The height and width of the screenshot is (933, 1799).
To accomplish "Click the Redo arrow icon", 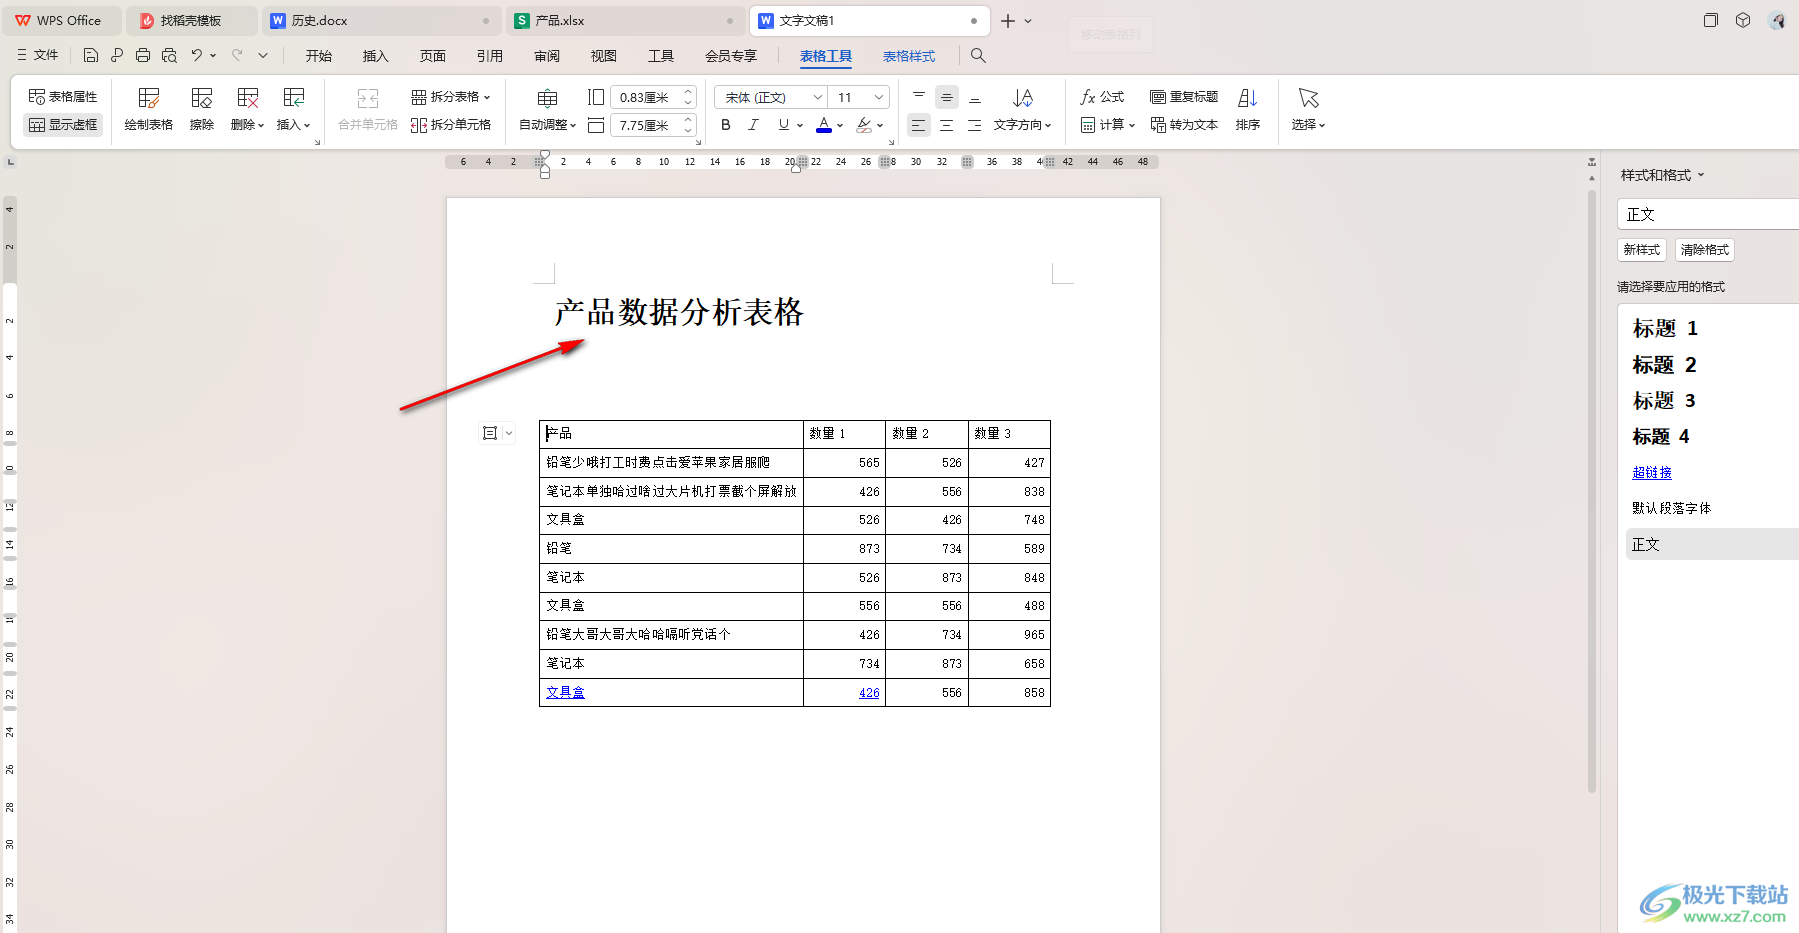I will click(237, 56).
